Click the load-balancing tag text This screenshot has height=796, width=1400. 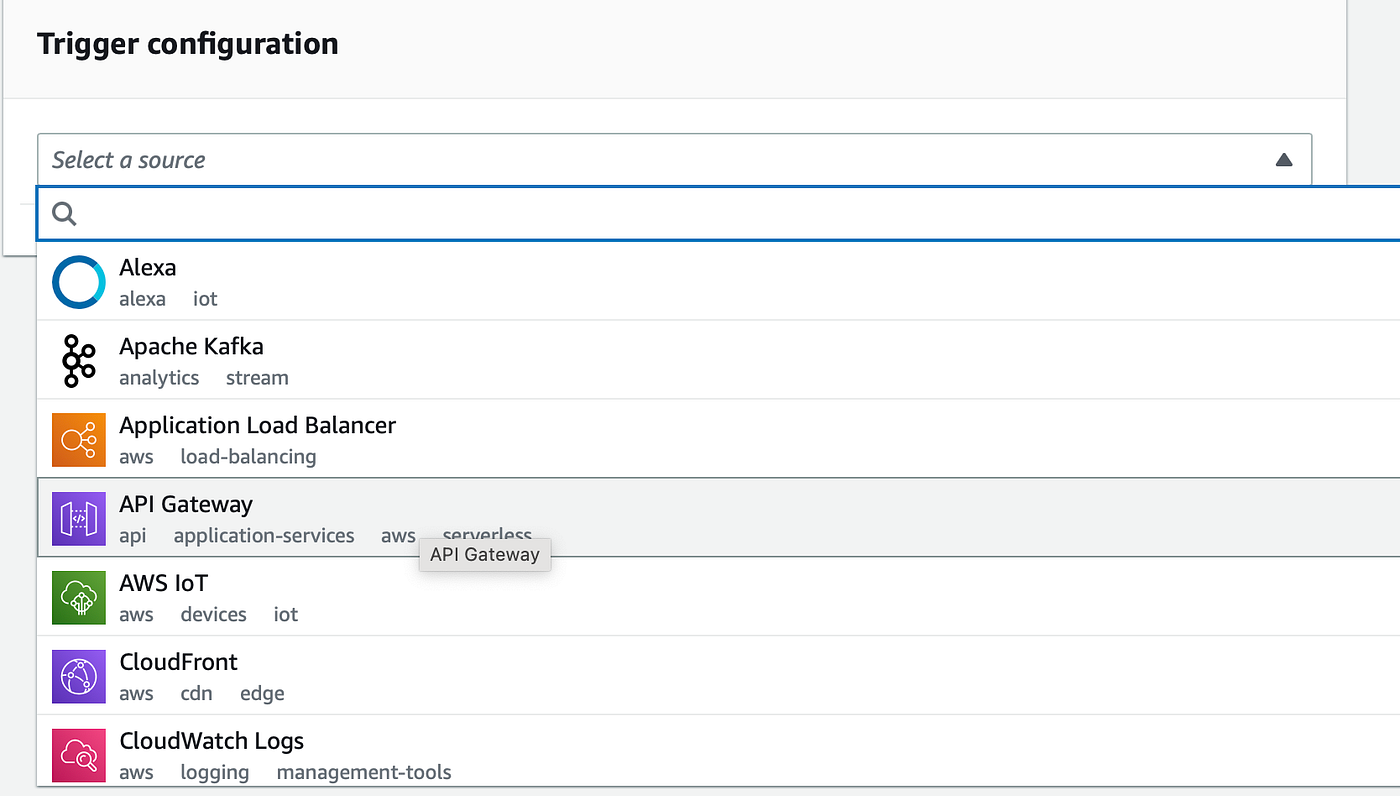tap(248, 457)
